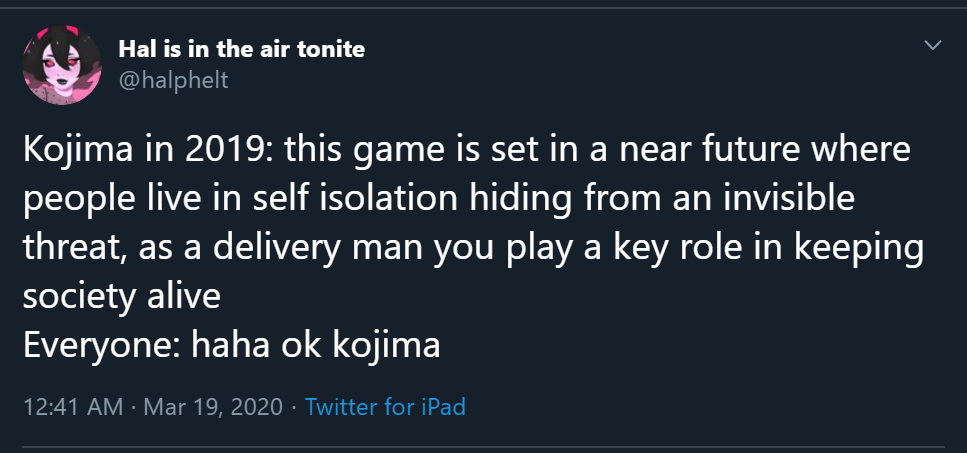Click the 12:41 AM timestamp
The height and width of the screenshot is (453, 967).
tap(73, 407)
